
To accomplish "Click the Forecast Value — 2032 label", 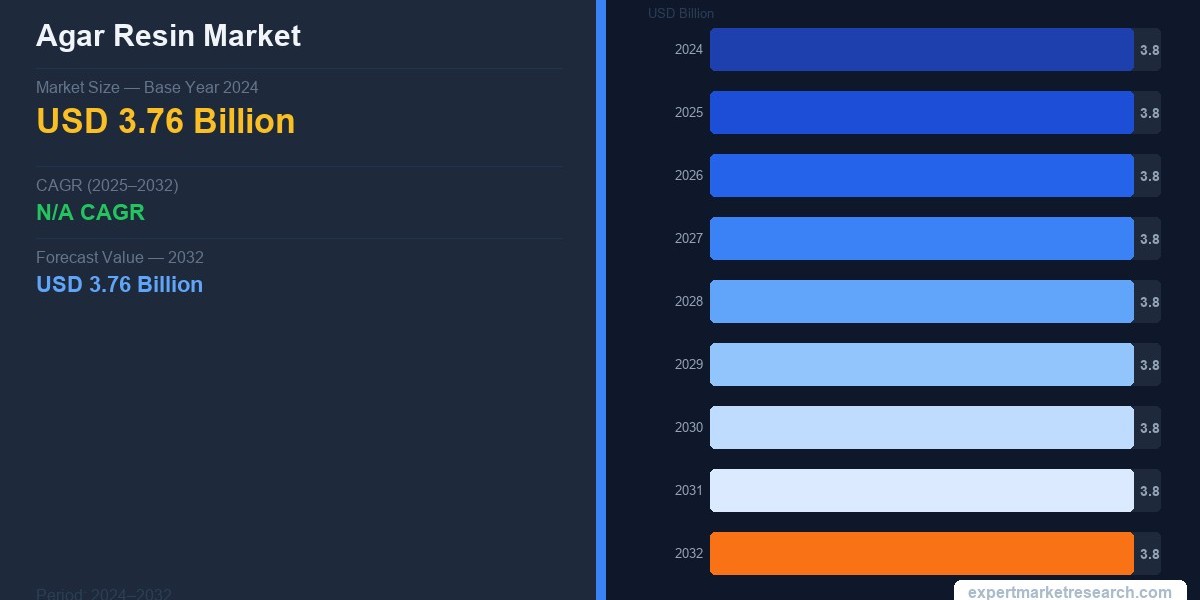I will pyautogui.click(x=119, y=257).
